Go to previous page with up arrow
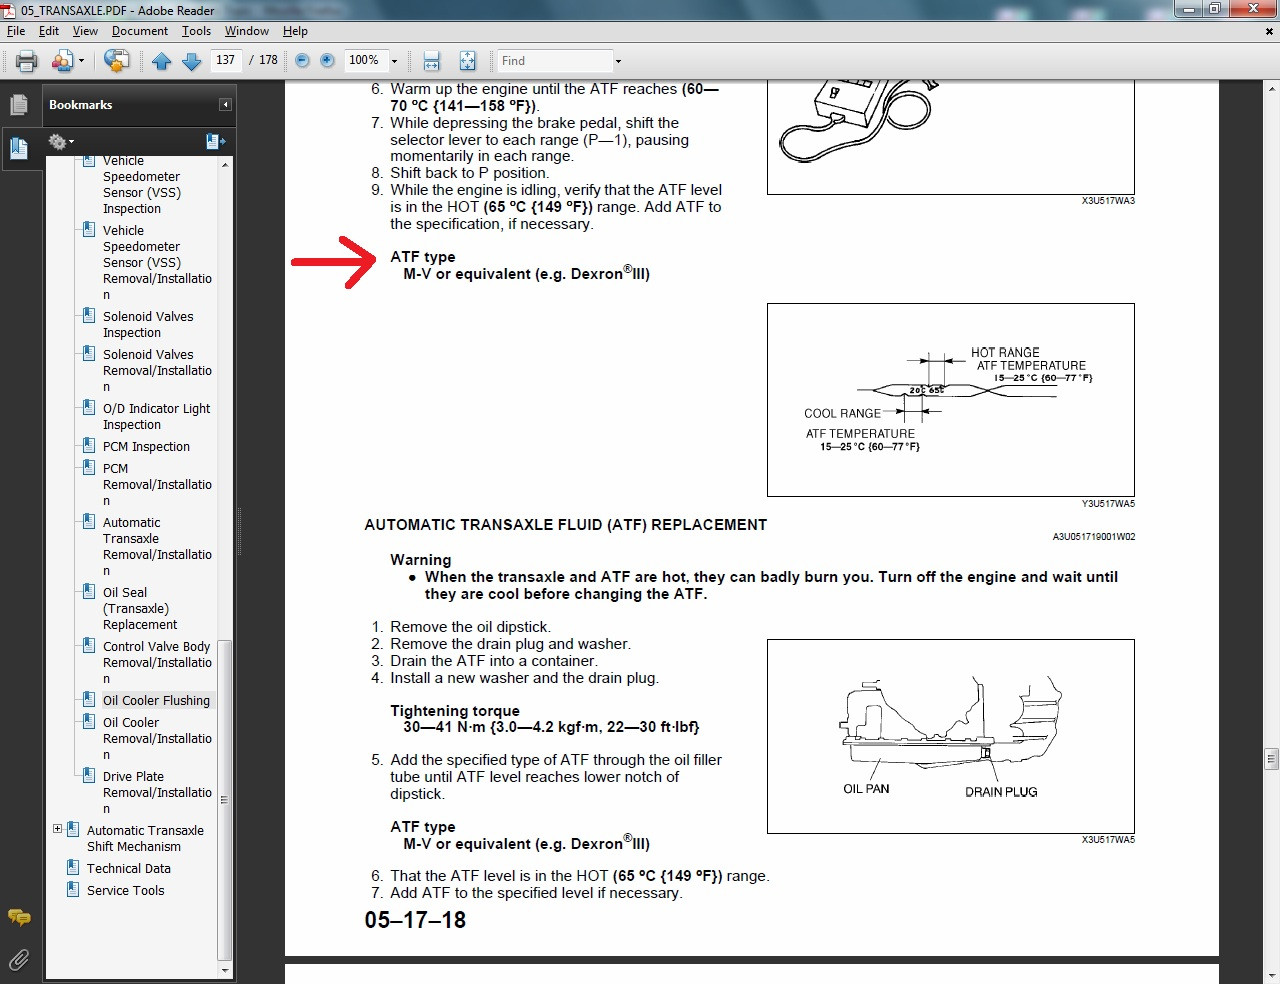This screenshot has height=984, width=1280. pyautogui.click(x=162, y=61)
